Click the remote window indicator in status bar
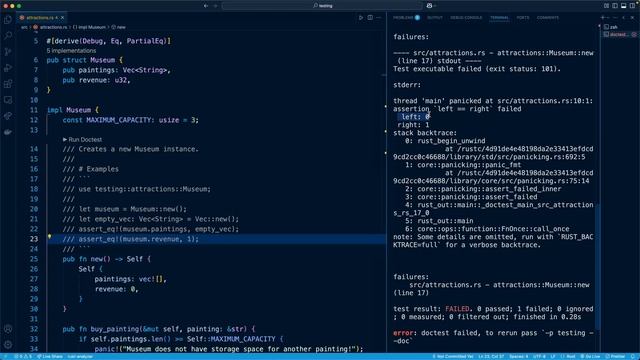 [x=5, y=356]
